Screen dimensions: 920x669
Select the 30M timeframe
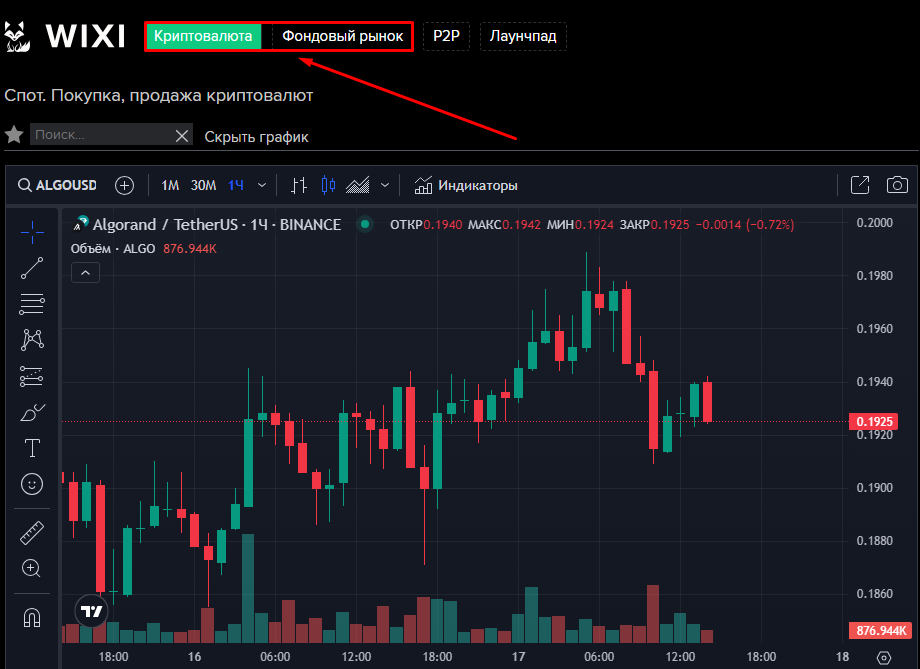click(203, 185)
